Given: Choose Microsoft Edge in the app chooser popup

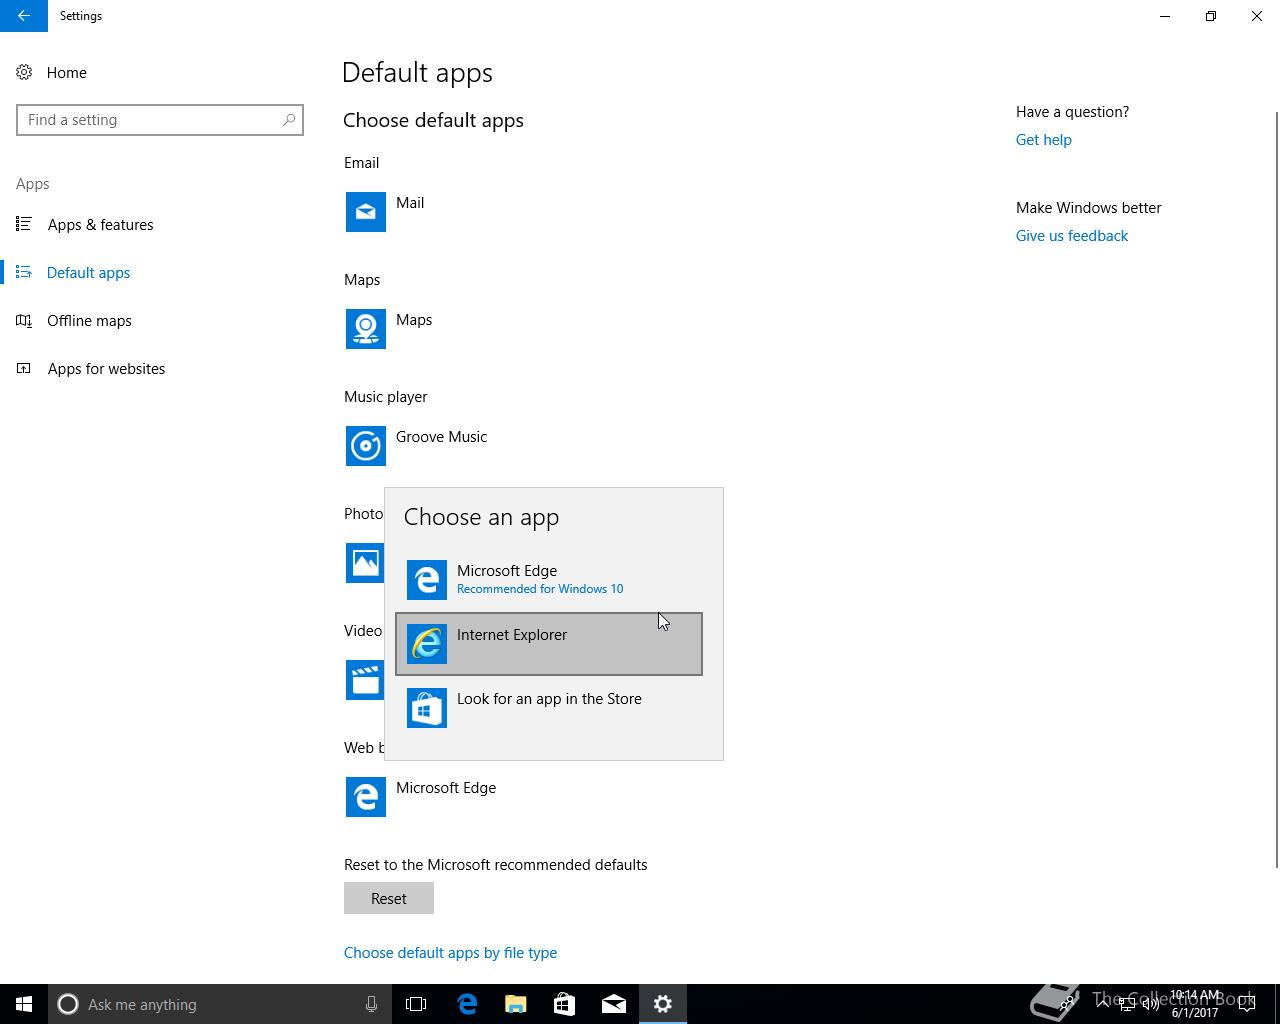Looking at the screenshot, I should click(549, 580).
